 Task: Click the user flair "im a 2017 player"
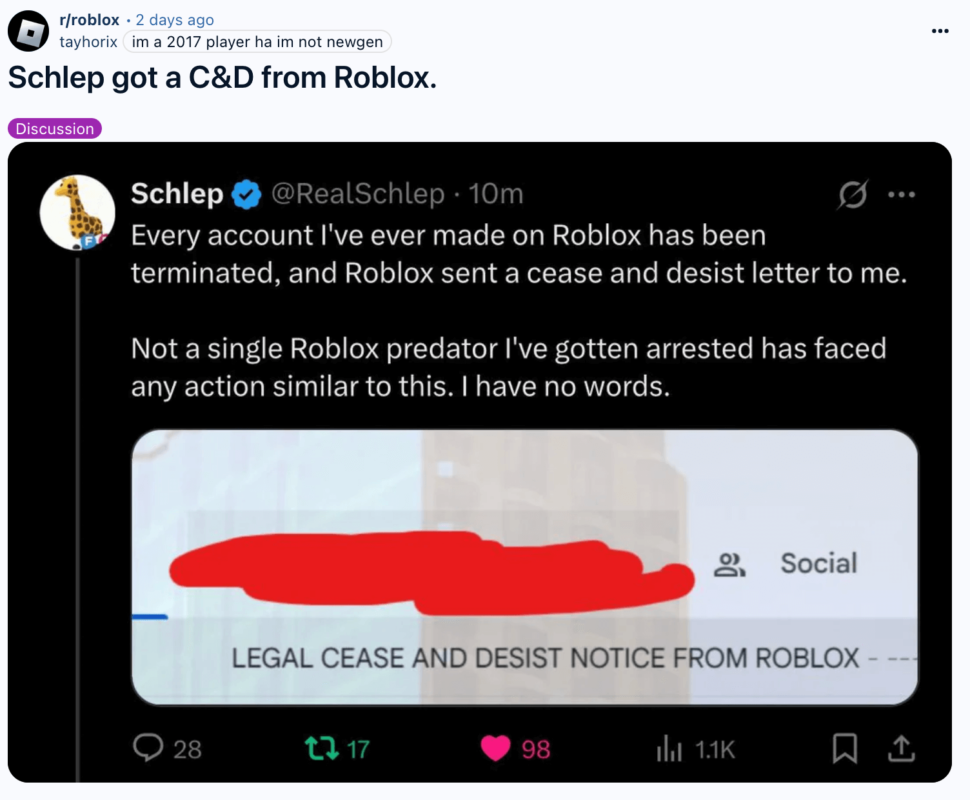258,41
